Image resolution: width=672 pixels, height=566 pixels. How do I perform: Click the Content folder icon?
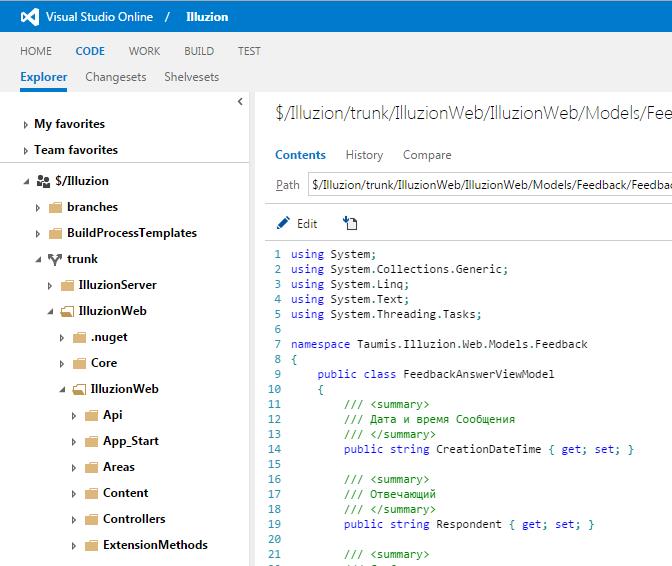click(x=91, y=494)
